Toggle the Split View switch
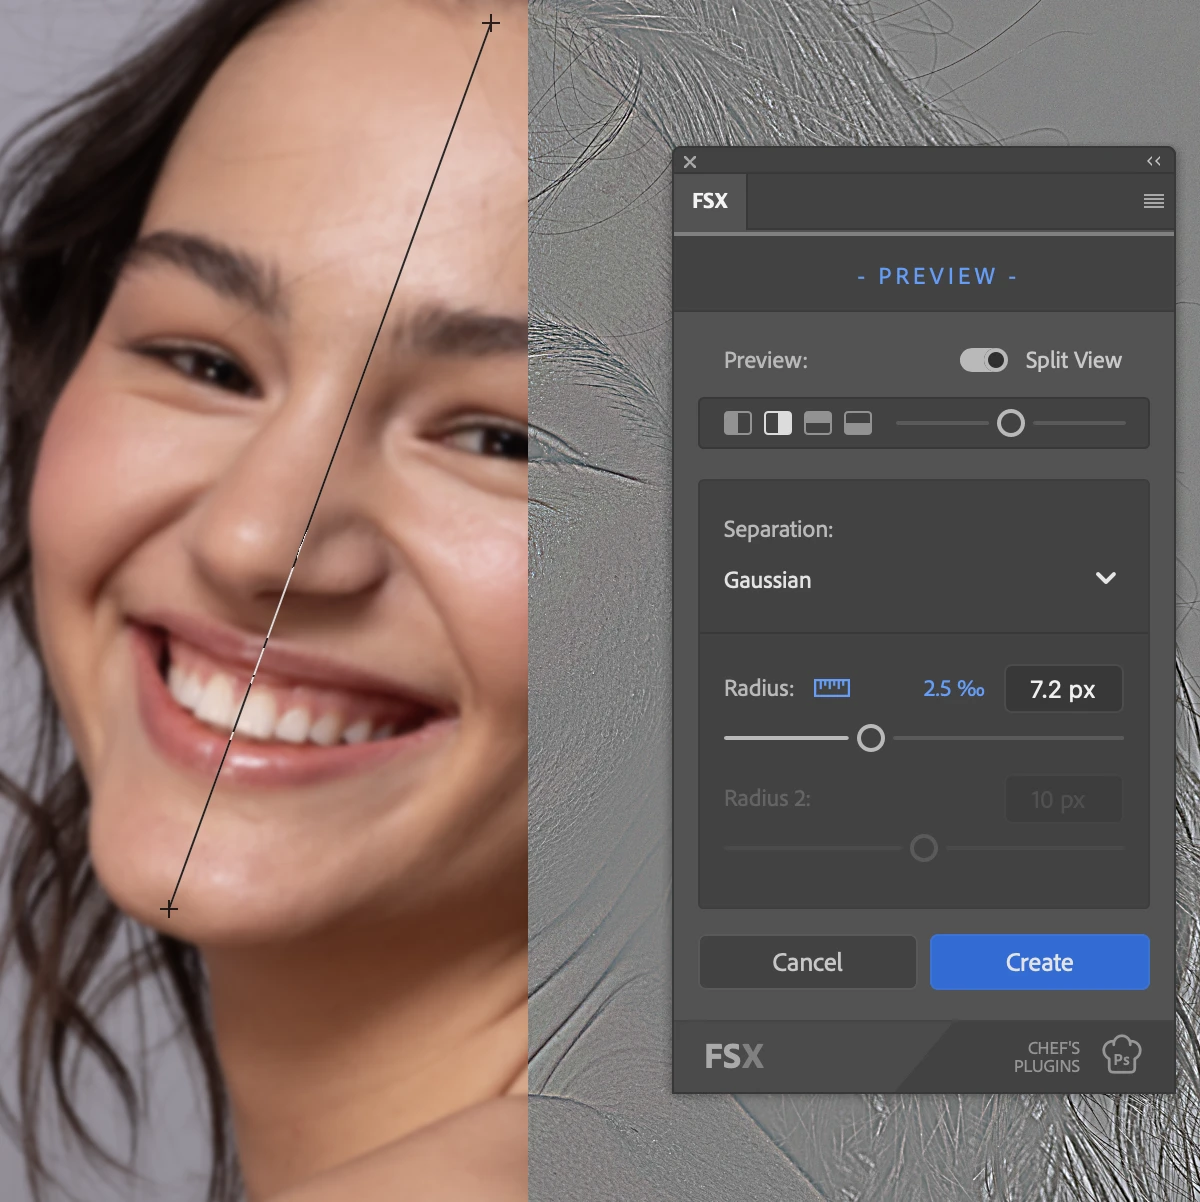Image resolution: width=1200 pixels, height=1202 pixels. pos(984,360)
